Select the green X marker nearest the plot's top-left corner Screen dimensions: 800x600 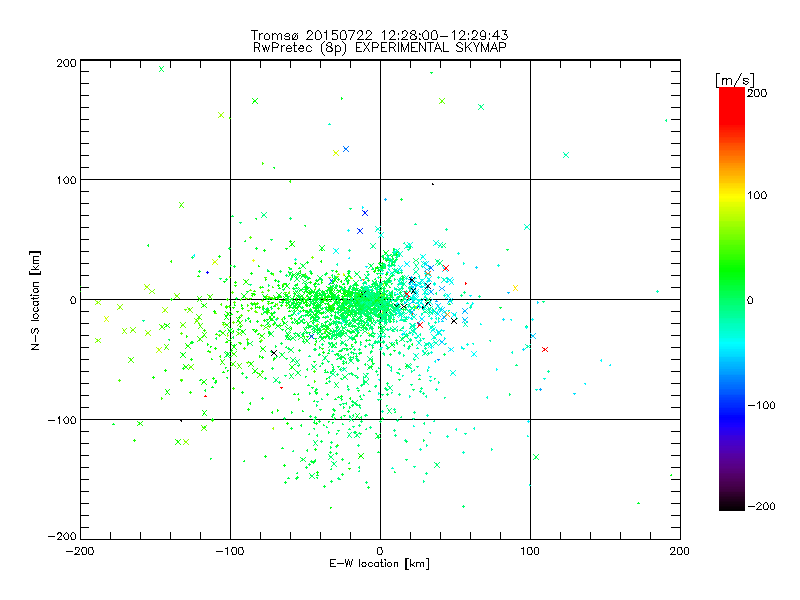[162, 69]
